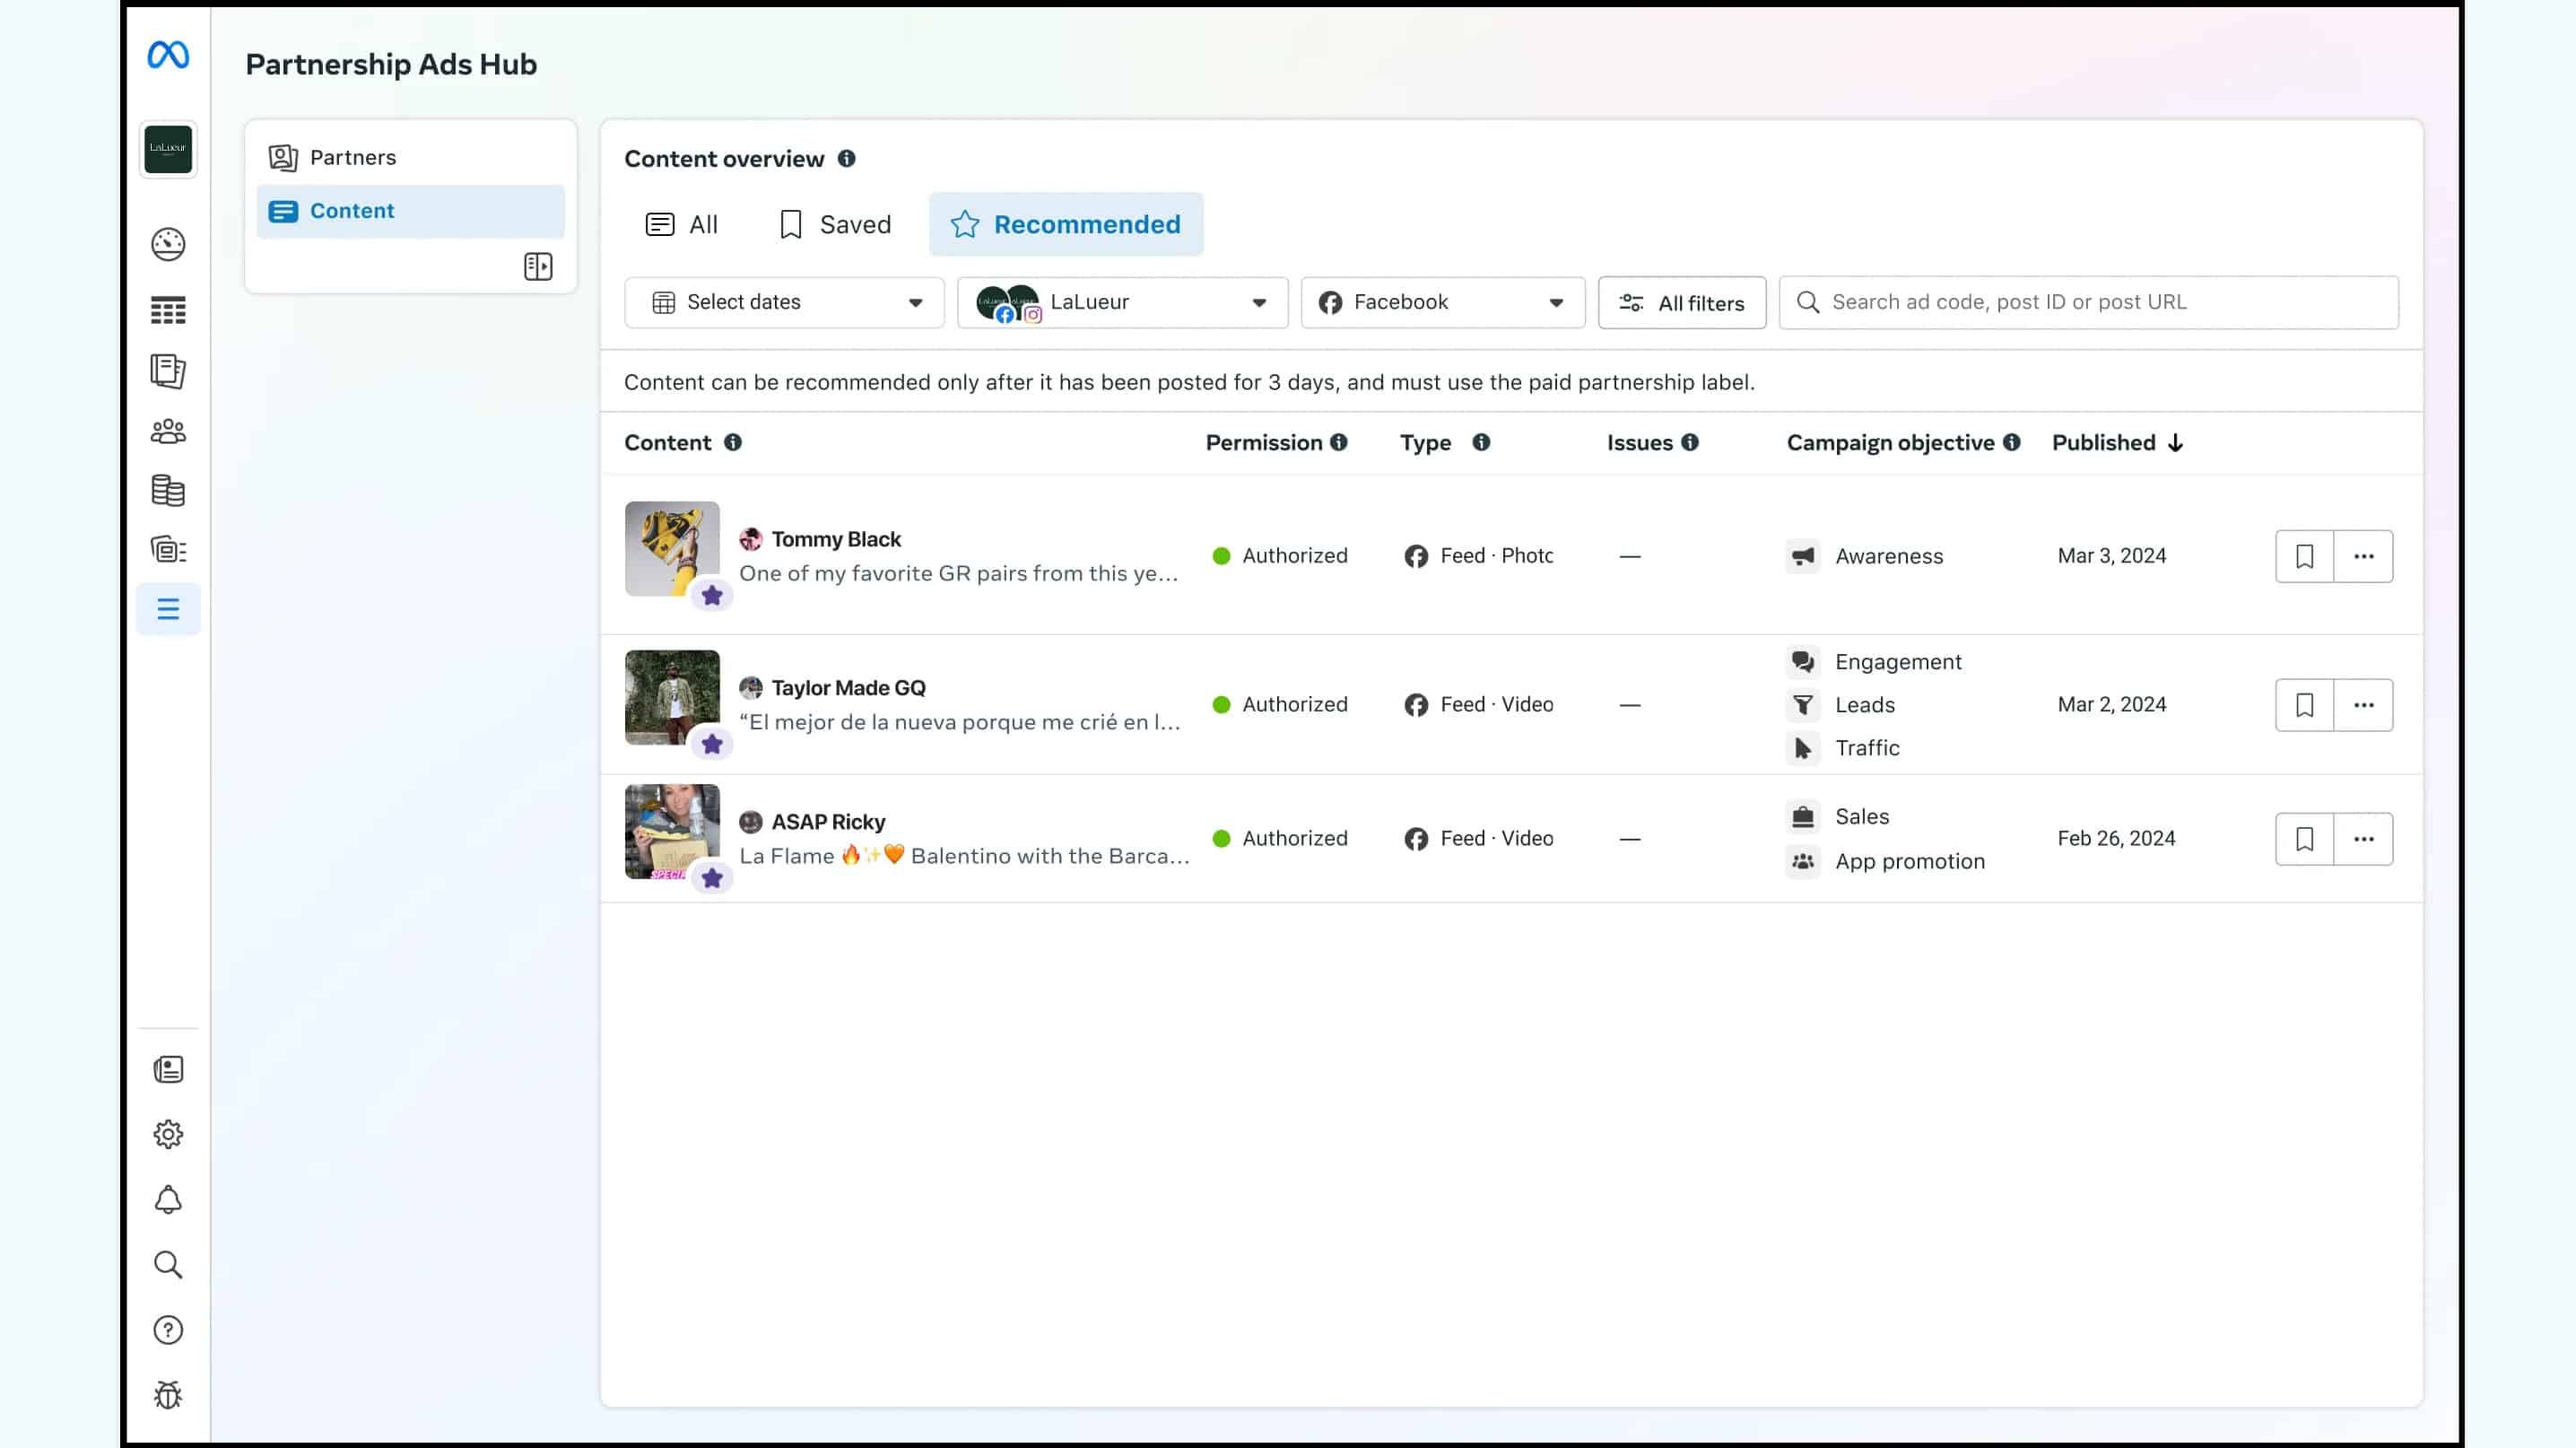Screen dimensions: 2576x1448
Task: Bookmark ASAP Ricky's Feed Video post
Action: [x=2304, y=838]
